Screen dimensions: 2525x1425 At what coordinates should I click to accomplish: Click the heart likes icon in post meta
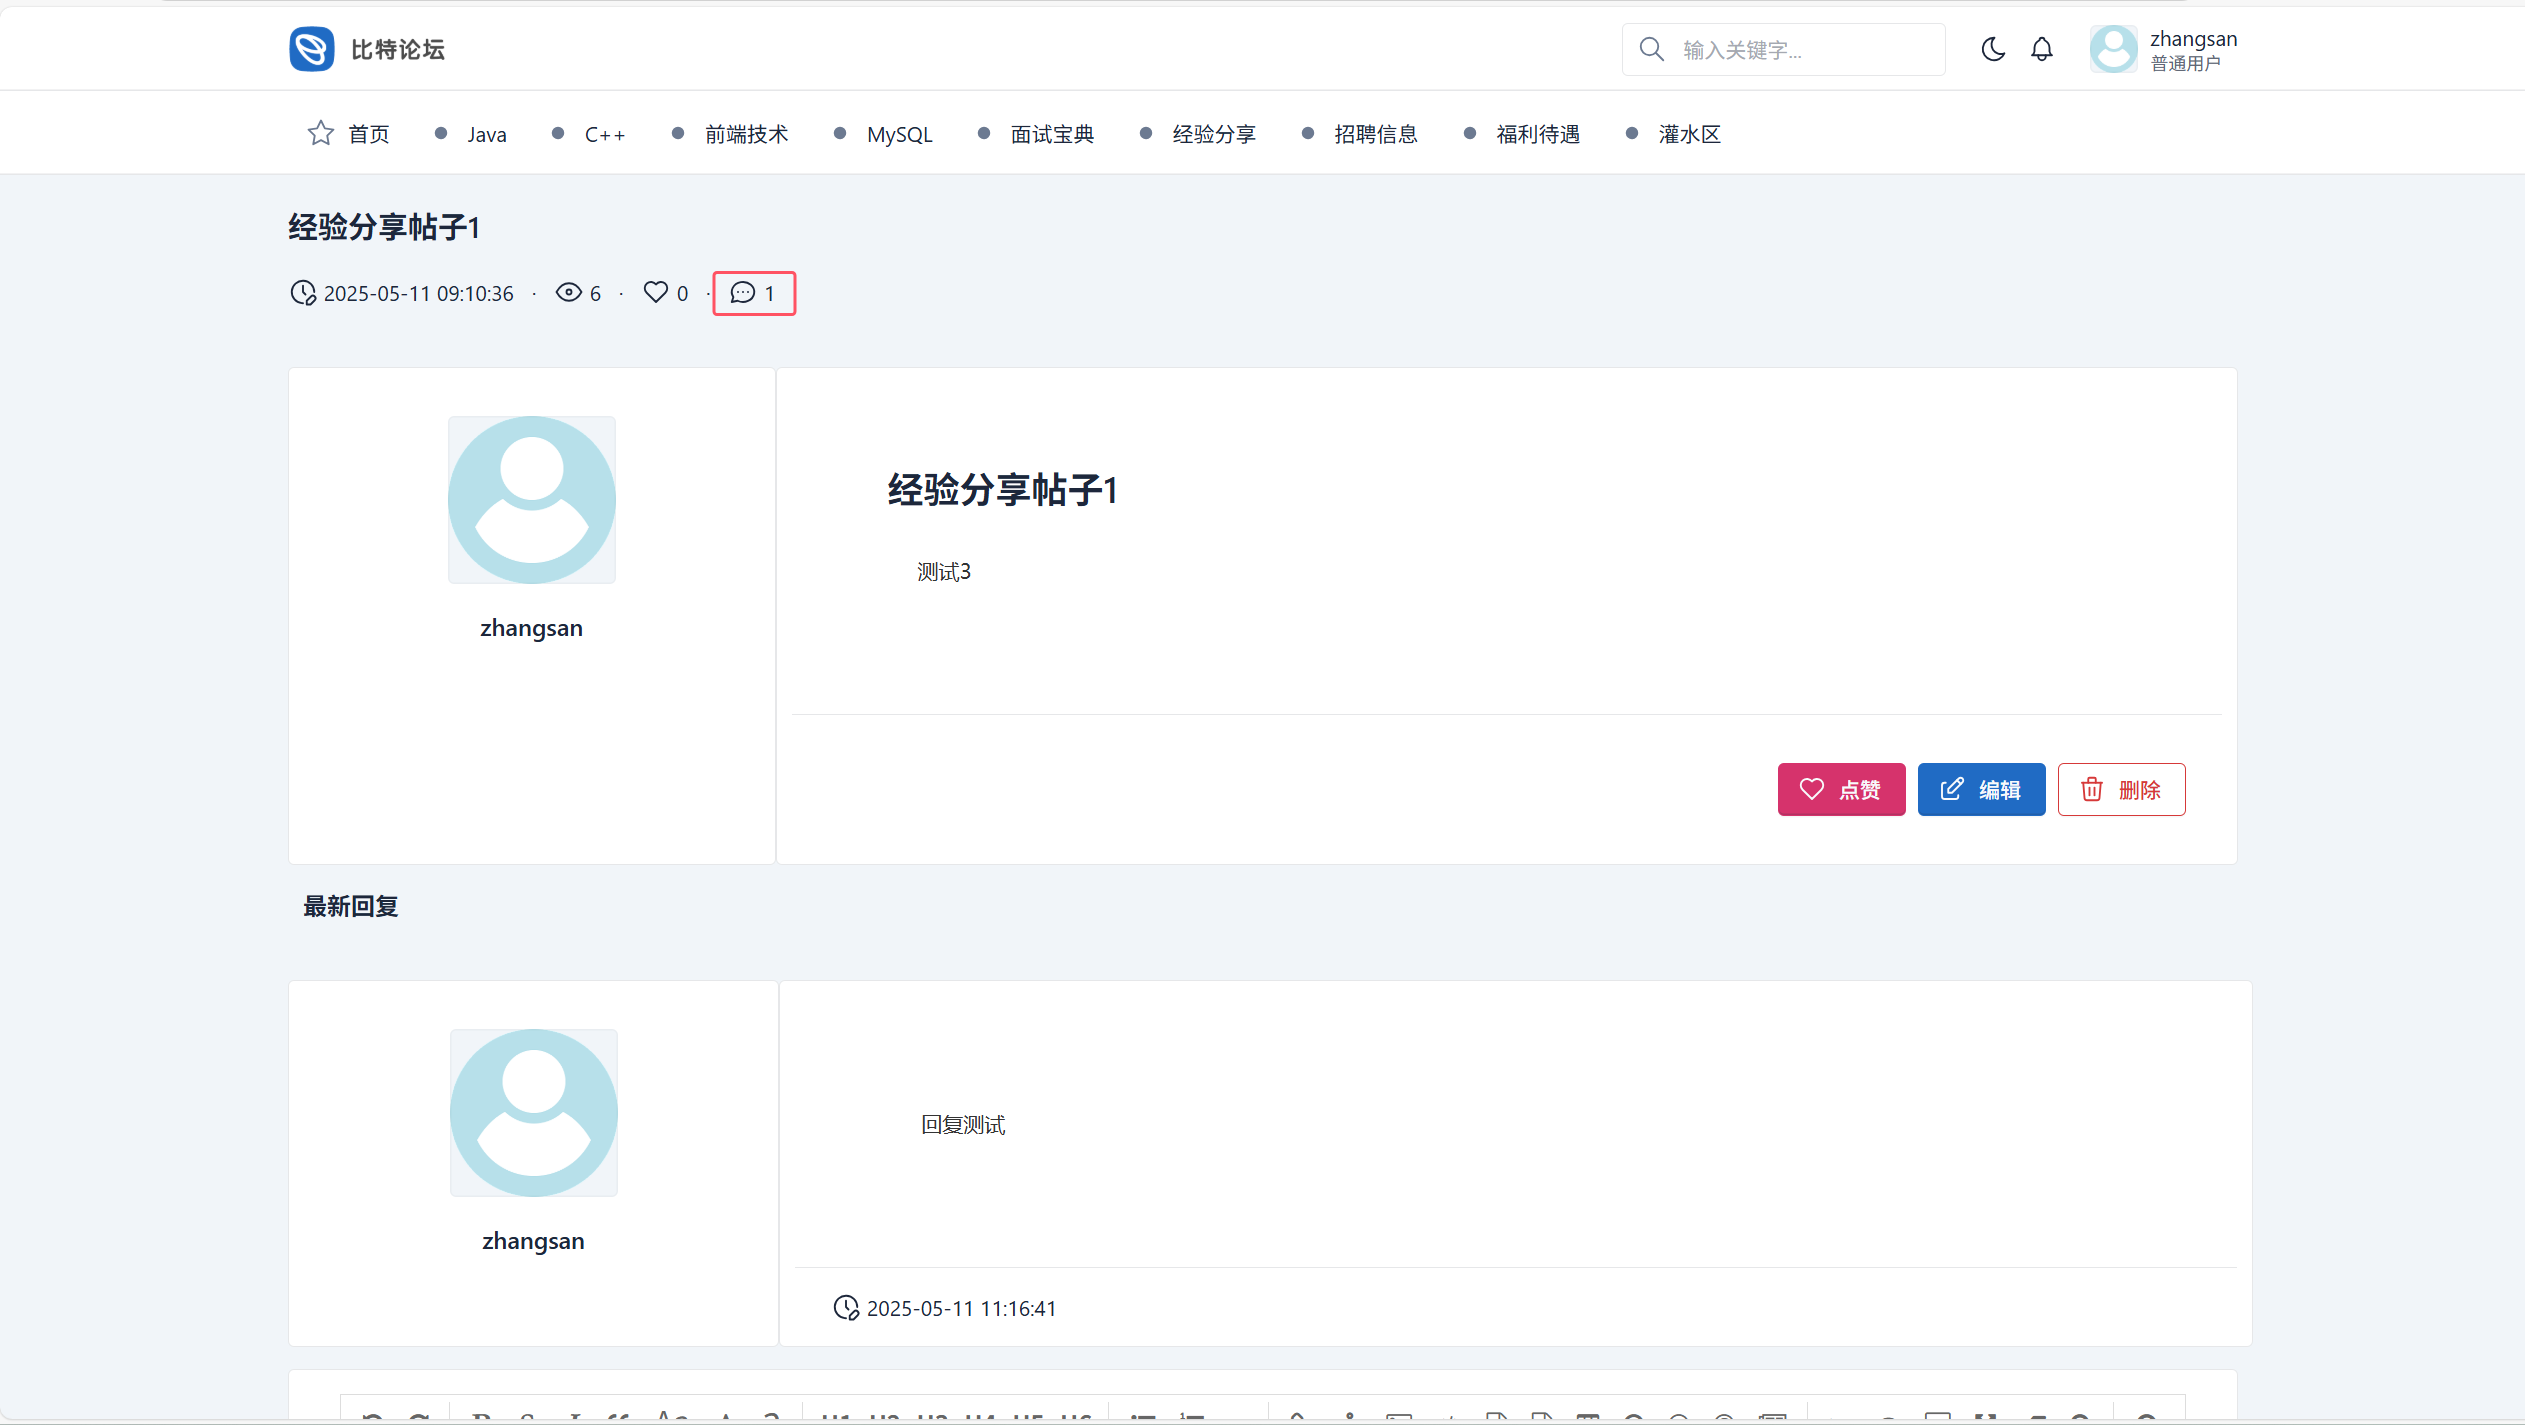(655, 292)
